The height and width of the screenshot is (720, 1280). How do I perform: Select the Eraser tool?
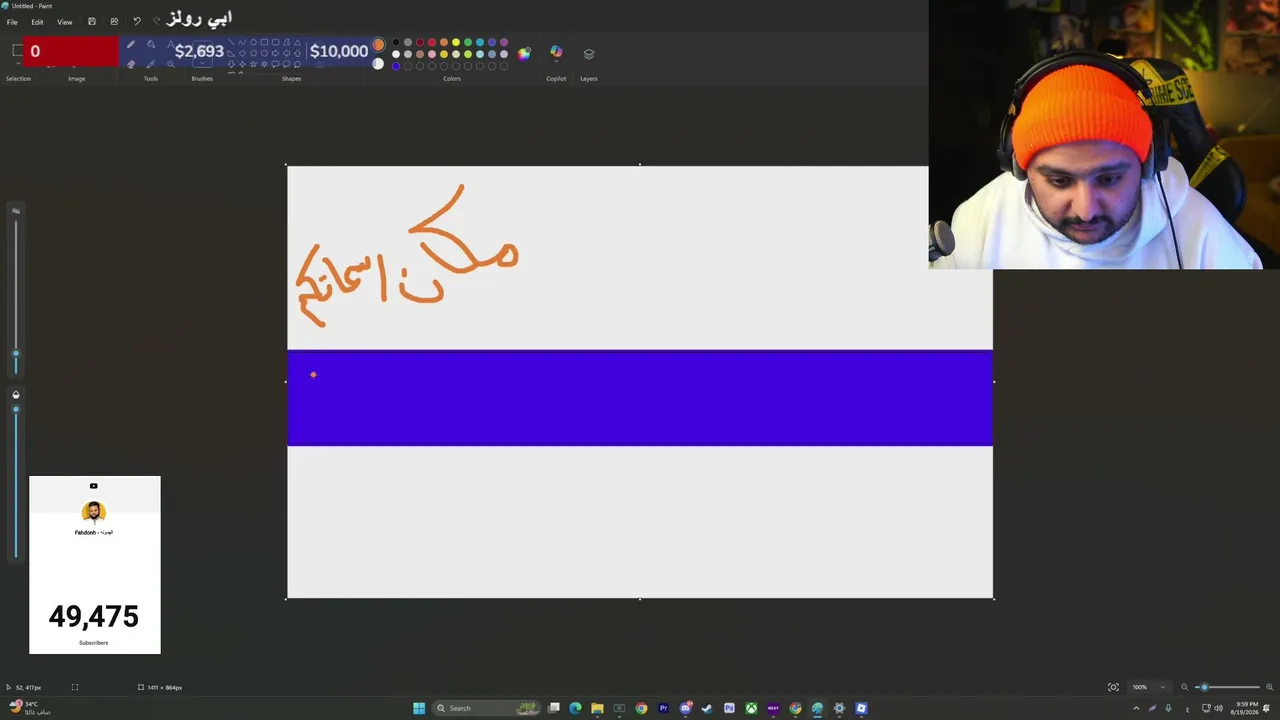coord(130,64)
